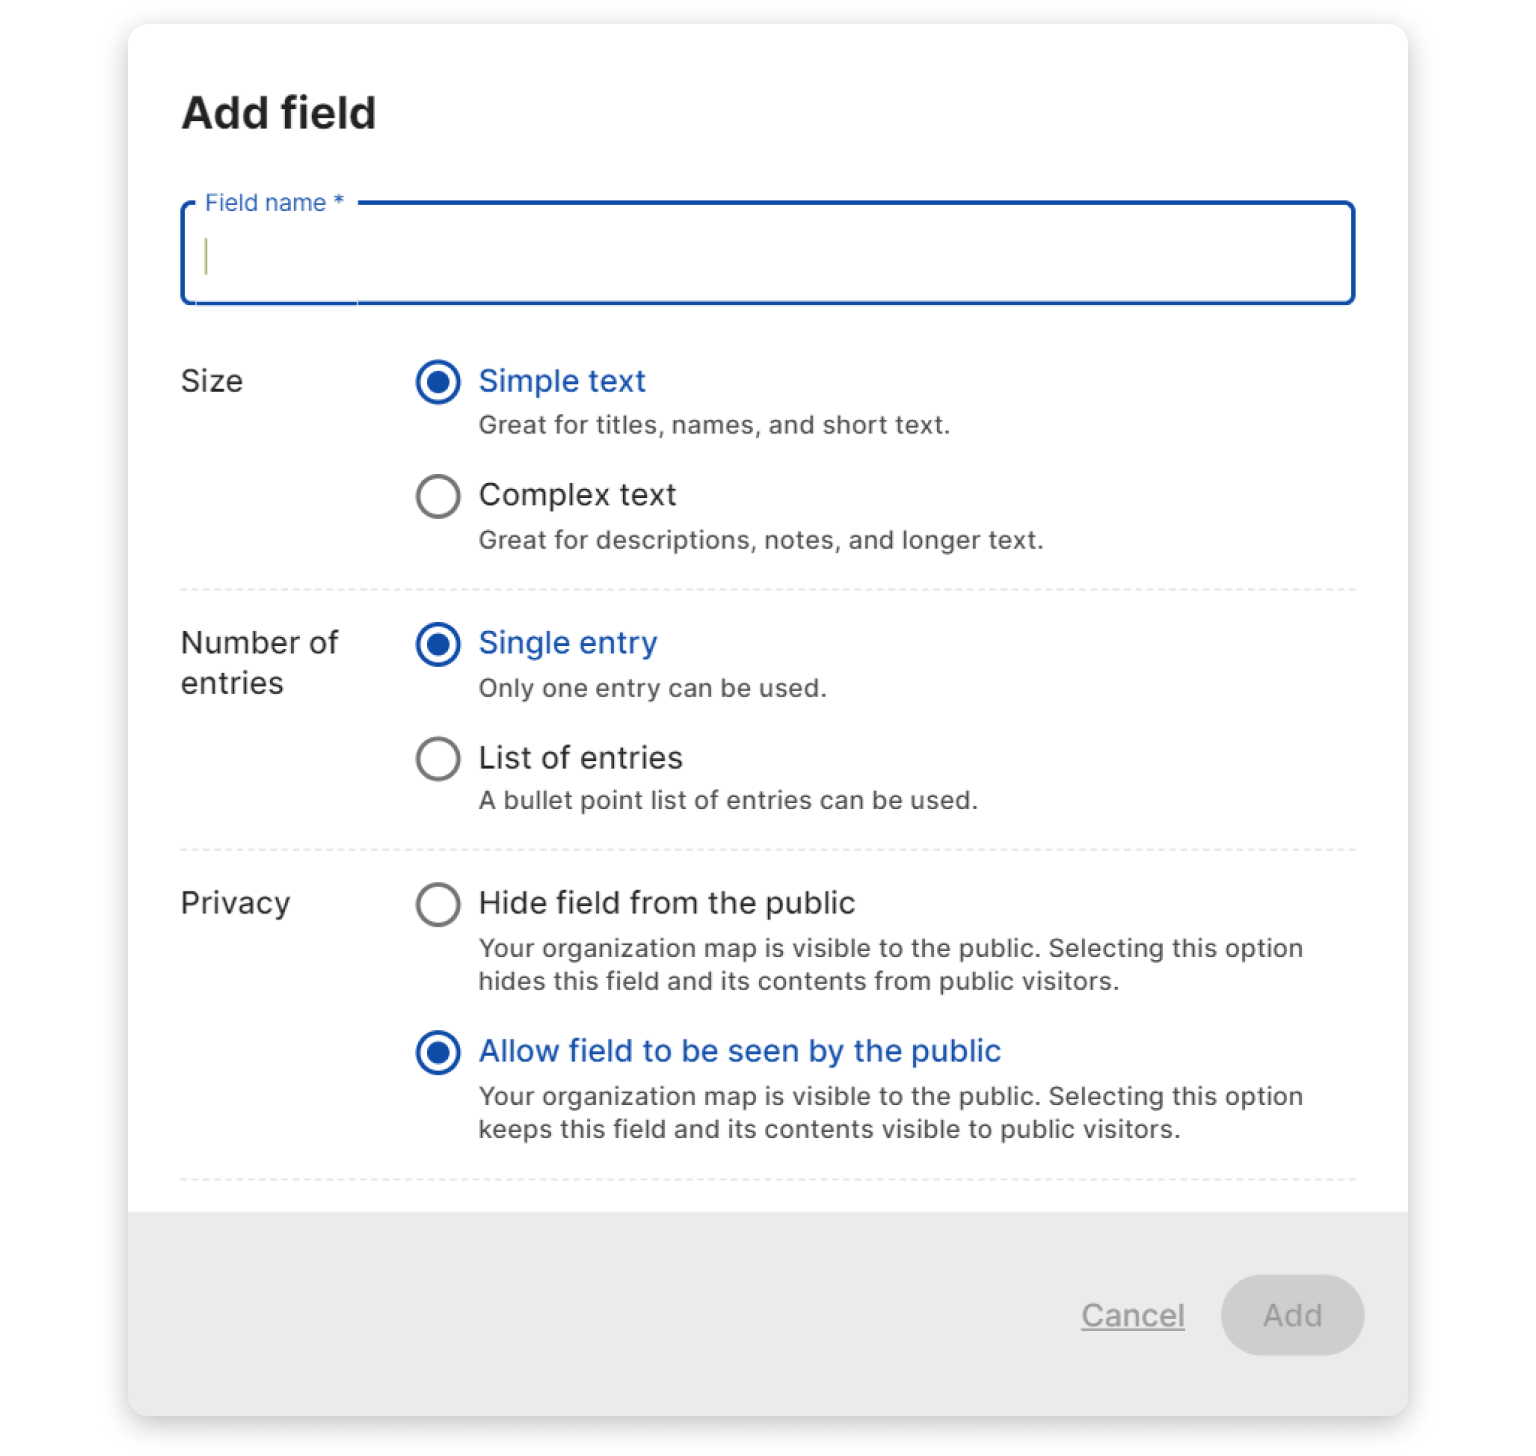Image resolution: width=1536 pixels, height=1456 pixels.
Task: Click the "List of entries" option label
Action: [x=580, y=758]
